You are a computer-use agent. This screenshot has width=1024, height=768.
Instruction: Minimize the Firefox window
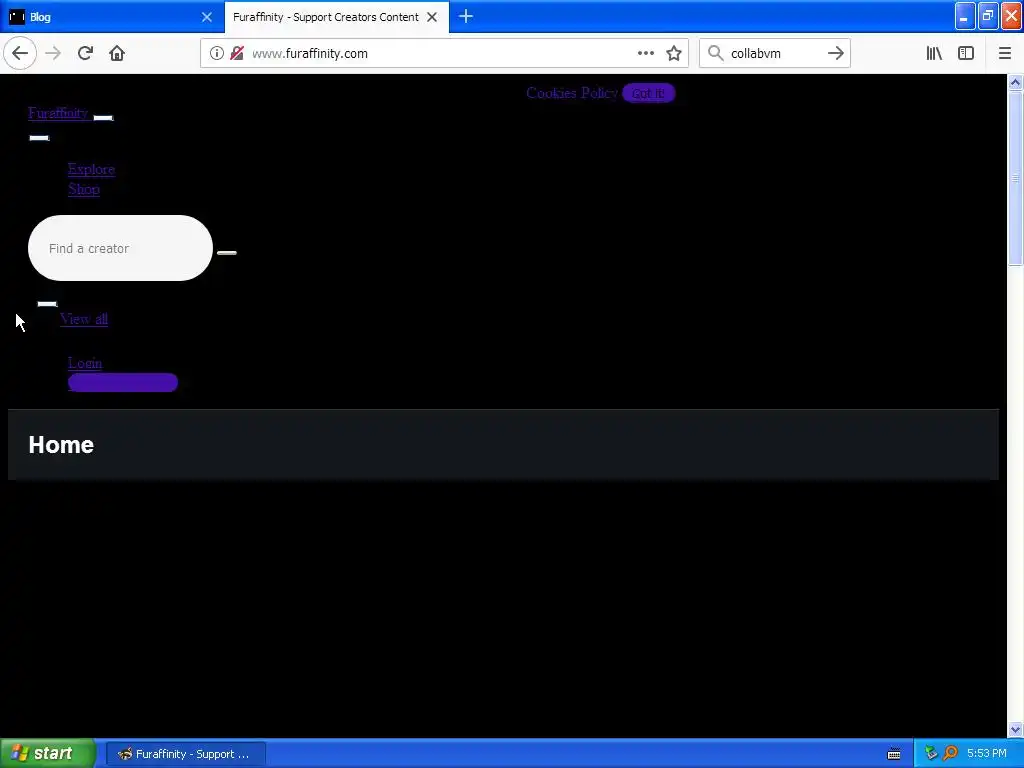[965, 17]
